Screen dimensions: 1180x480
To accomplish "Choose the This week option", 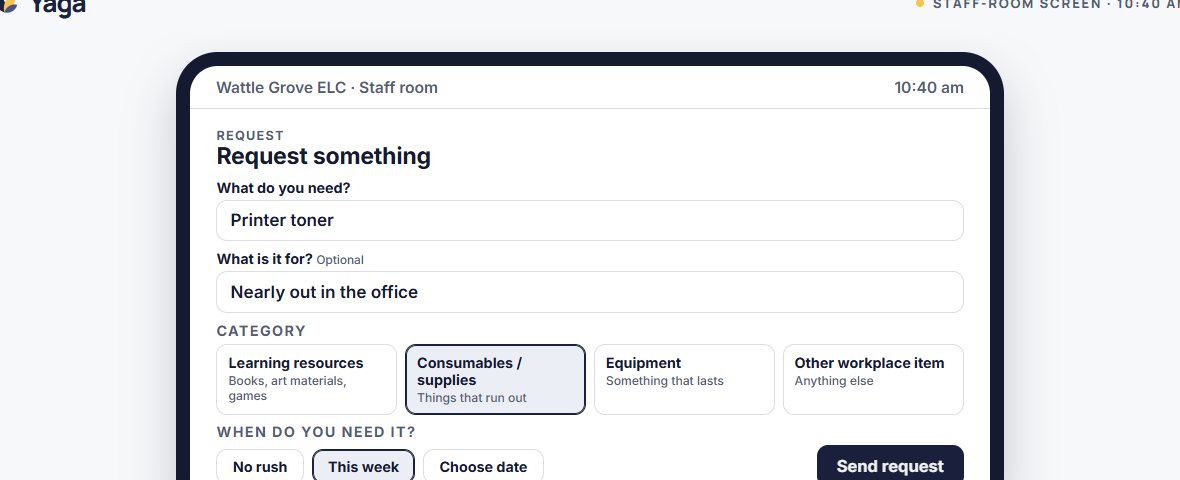I will [363, 466].
